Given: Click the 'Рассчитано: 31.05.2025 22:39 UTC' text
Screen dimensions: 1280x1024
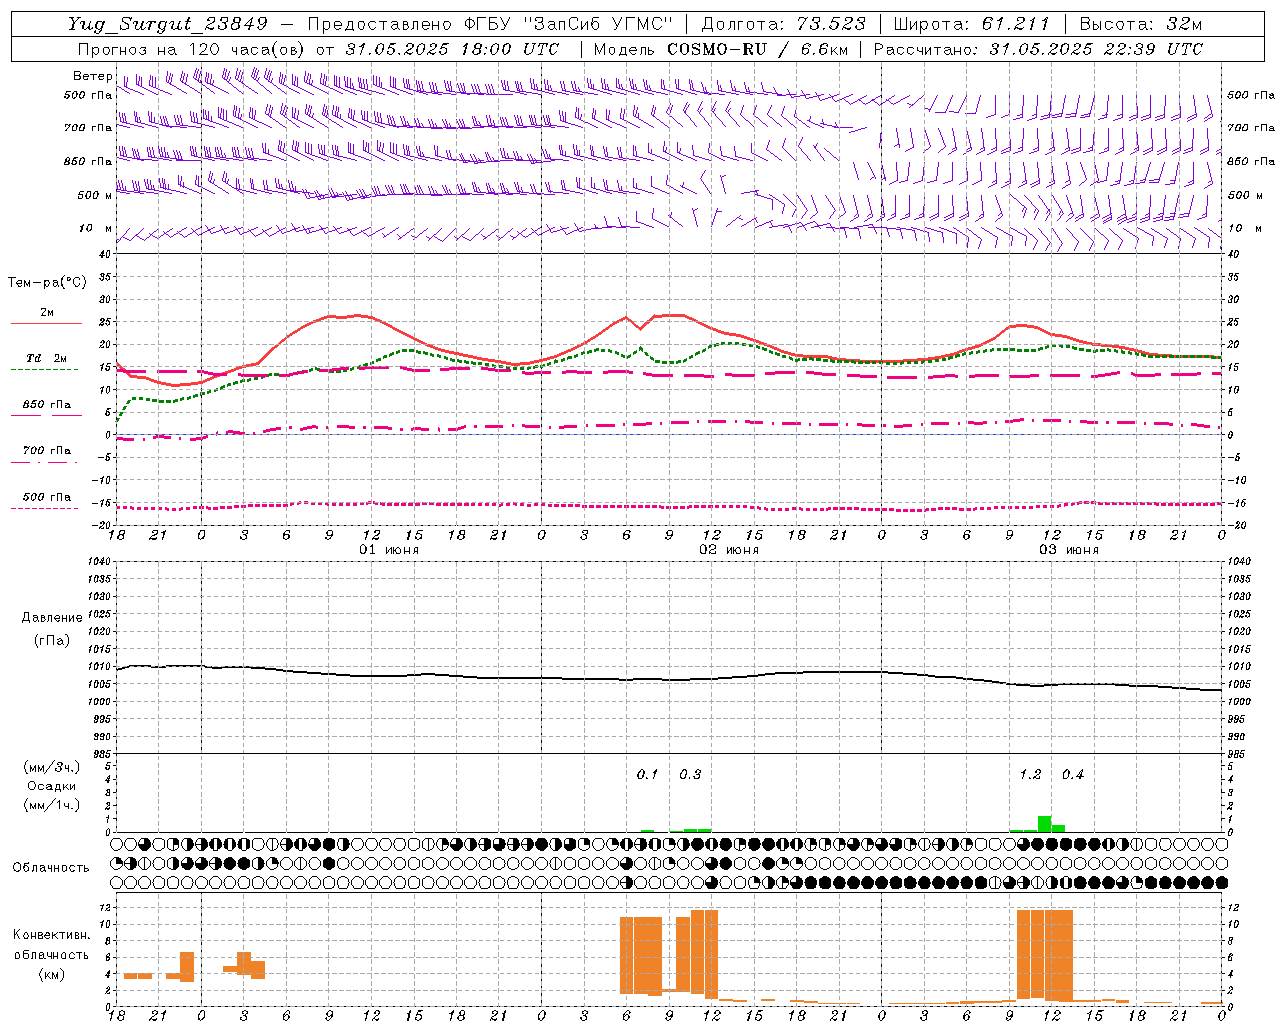Looking at the screenshot, I should click(1038, 49).
